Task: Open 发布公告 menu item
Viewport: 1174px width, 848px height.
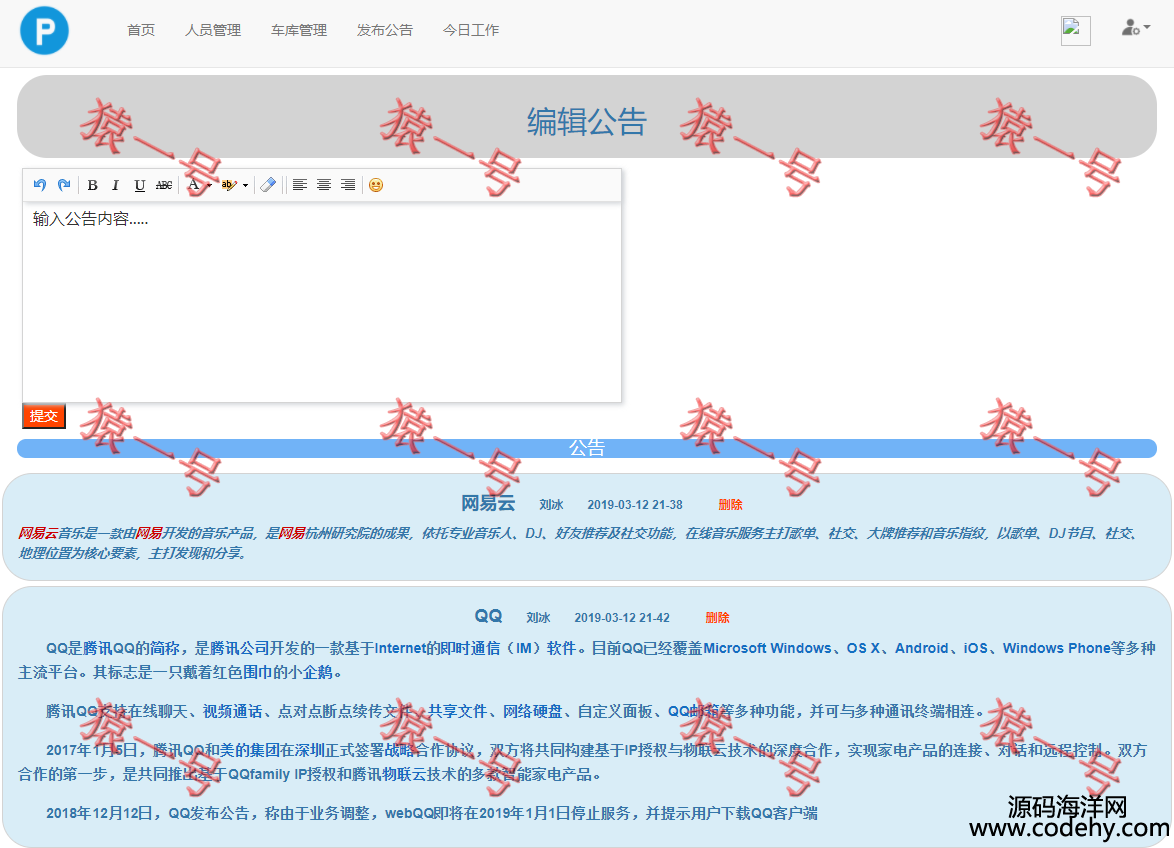Action: (x=385, y=30)
